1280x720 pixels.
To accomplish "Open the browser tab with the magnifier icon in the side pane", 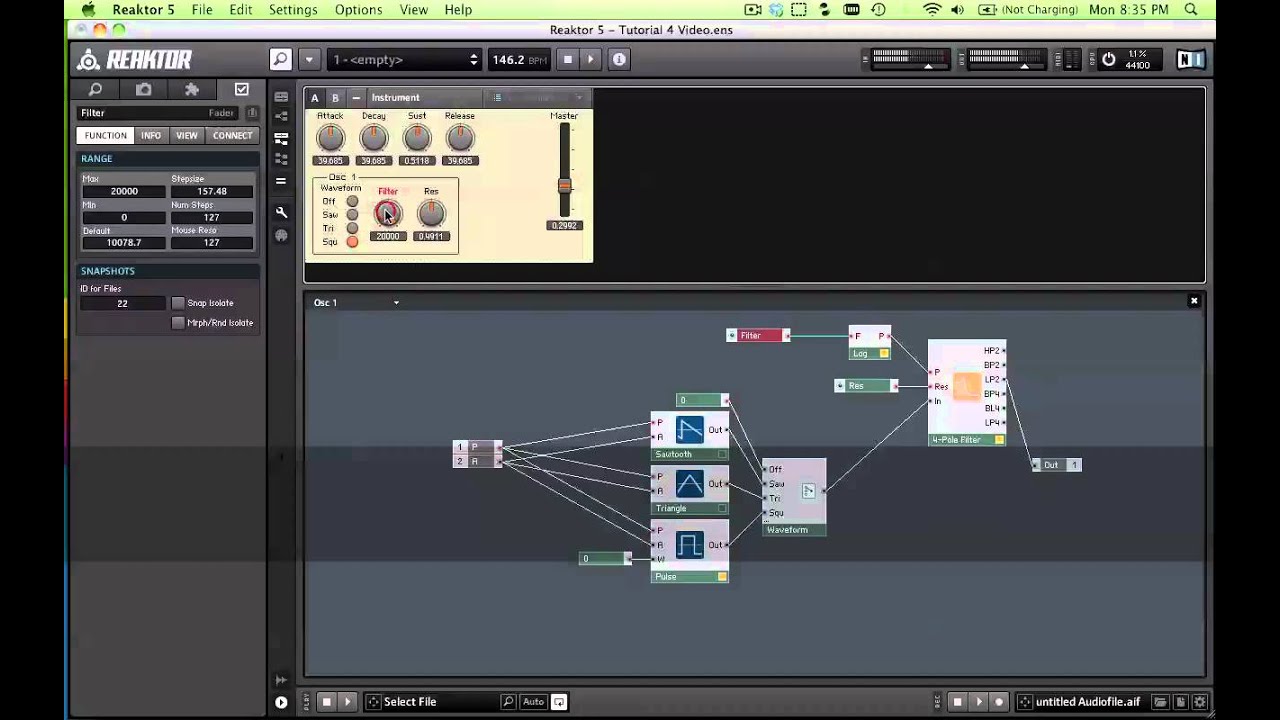I will point(96,90).
